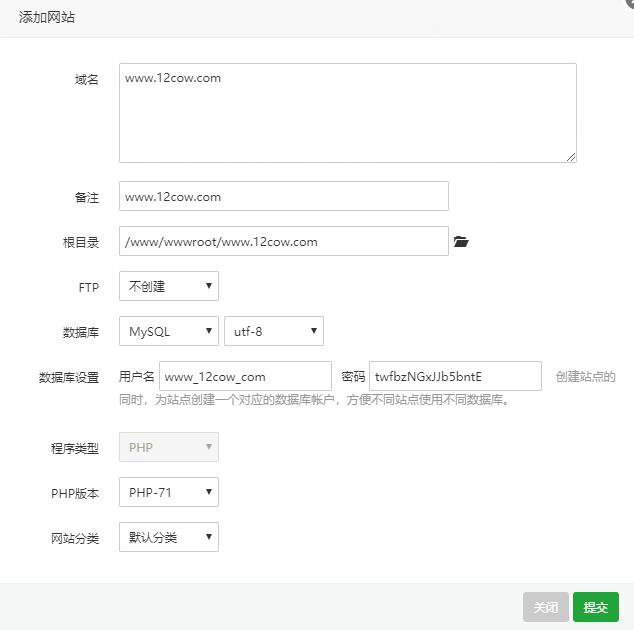Select the database 密码 password field
The height and width of the screenshot is (630, 634).
pos(455,376)
